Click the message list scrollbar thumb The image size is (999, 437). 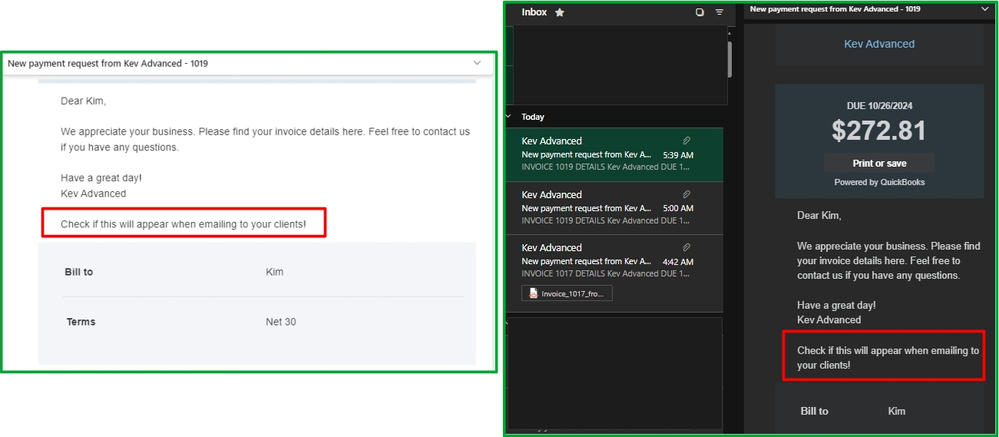(x=729, y=59)
